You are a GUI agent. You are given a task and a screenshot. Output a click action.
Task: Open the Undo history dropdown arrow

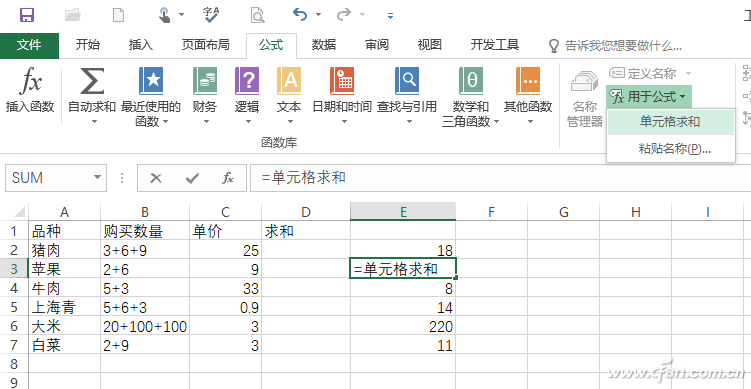tap(319, 15)
